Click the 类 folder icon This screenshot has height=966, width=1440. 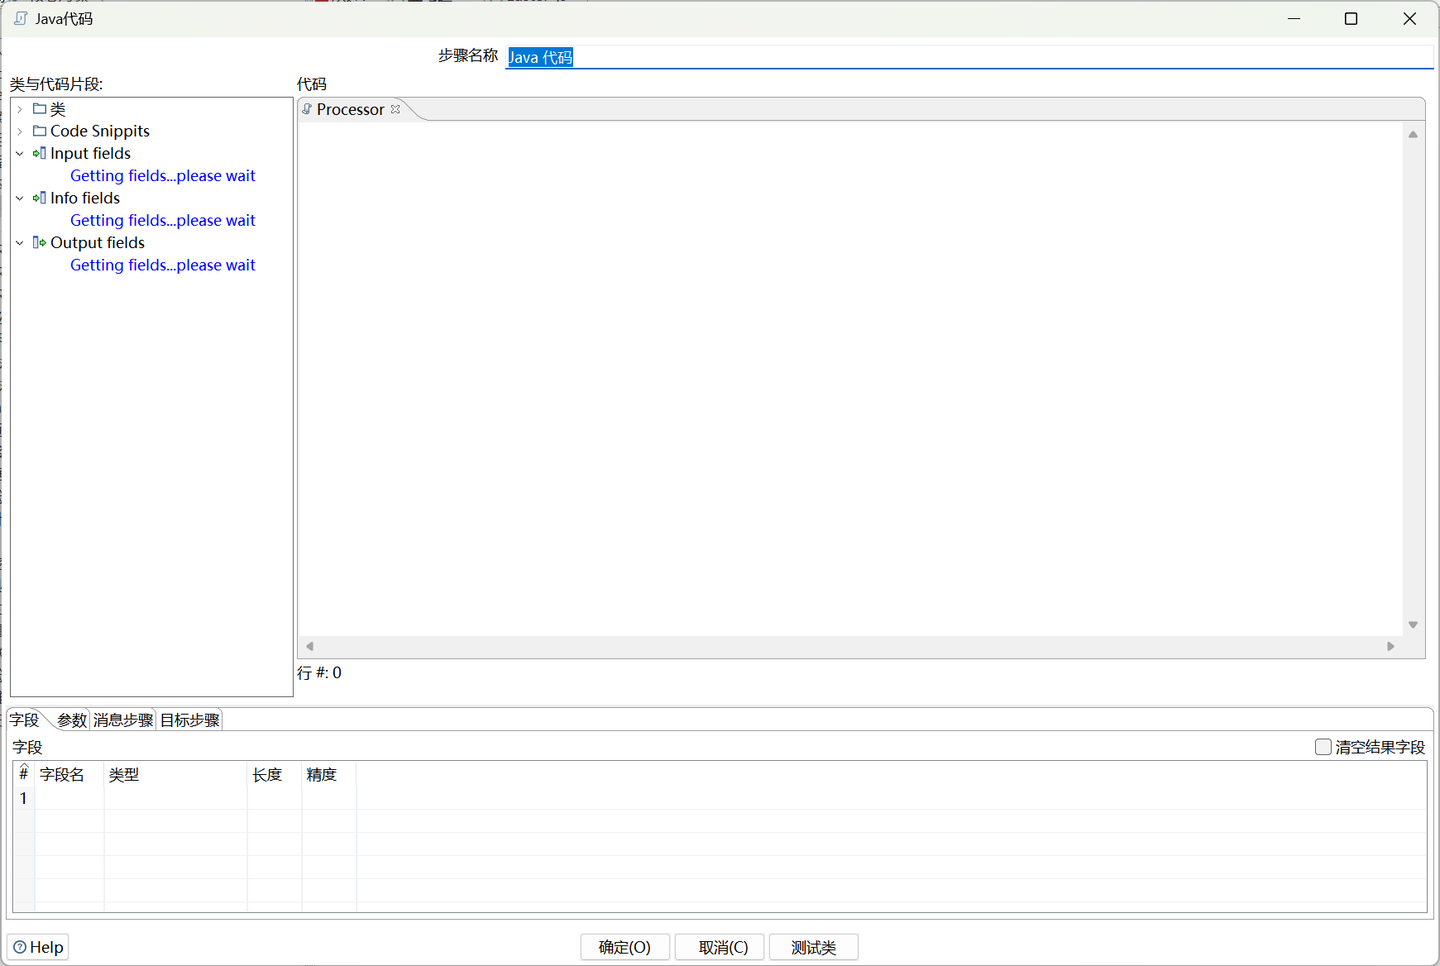pyautogui.click(x=38, y=109)
